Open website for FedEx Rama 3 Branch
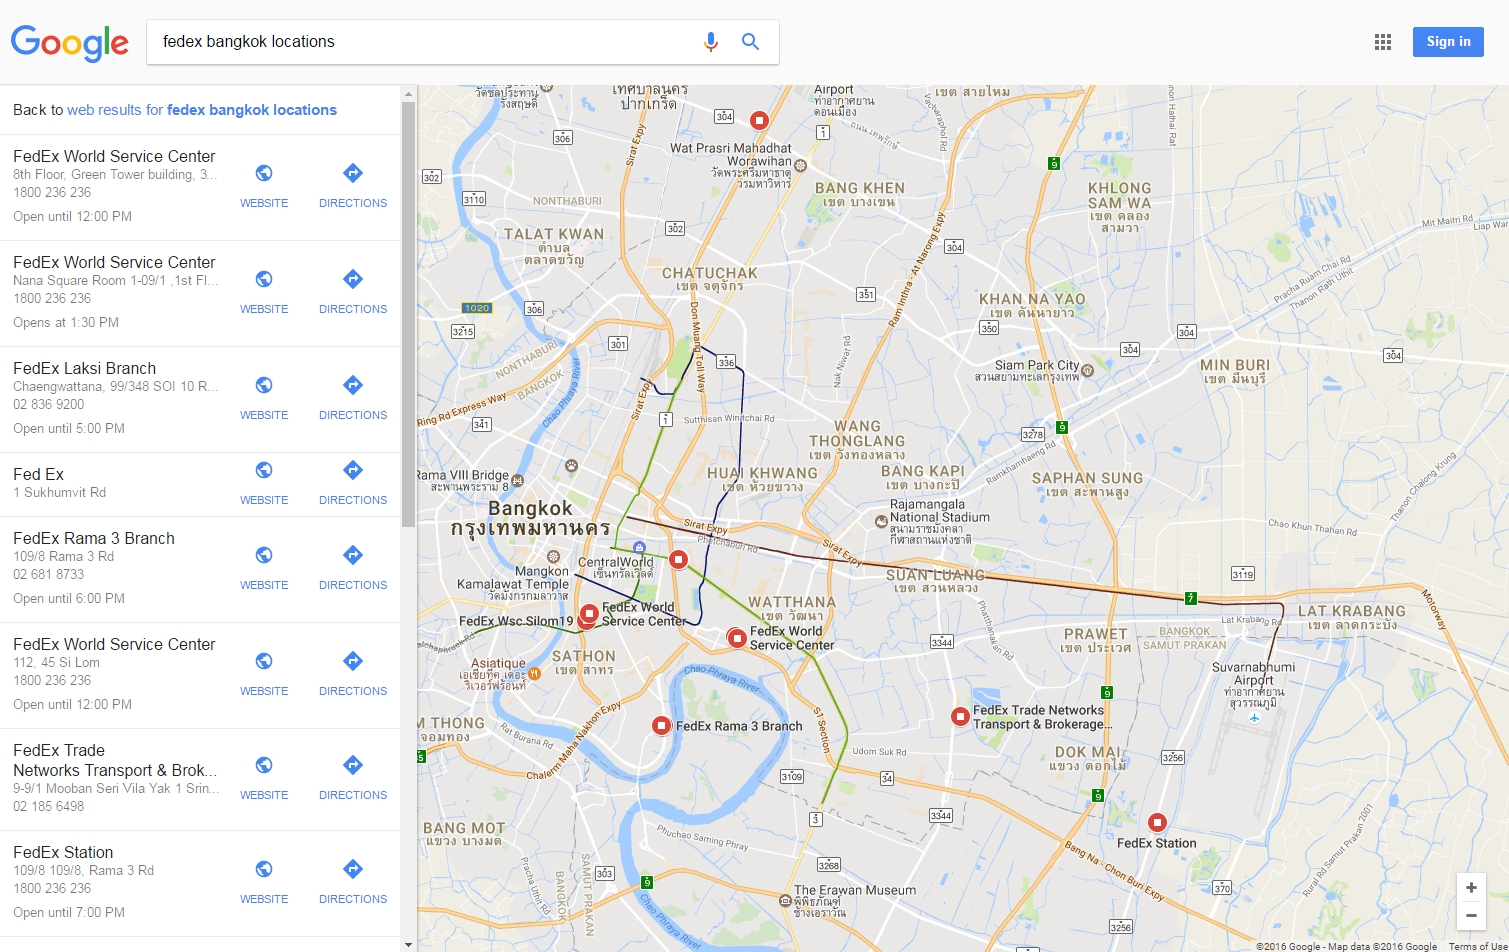 264,568
